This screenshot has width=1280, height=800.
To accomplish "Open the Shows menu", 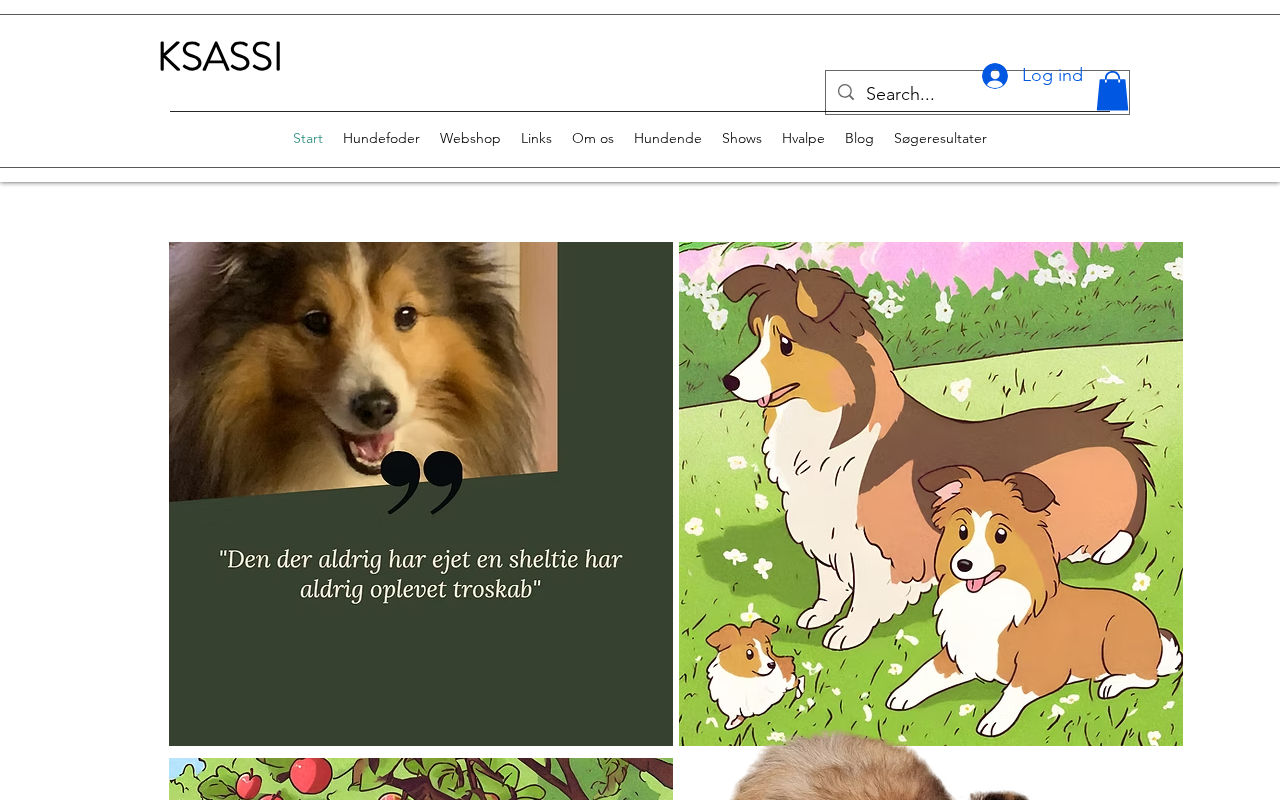I will pyautogui.click(x=742, y=138).
